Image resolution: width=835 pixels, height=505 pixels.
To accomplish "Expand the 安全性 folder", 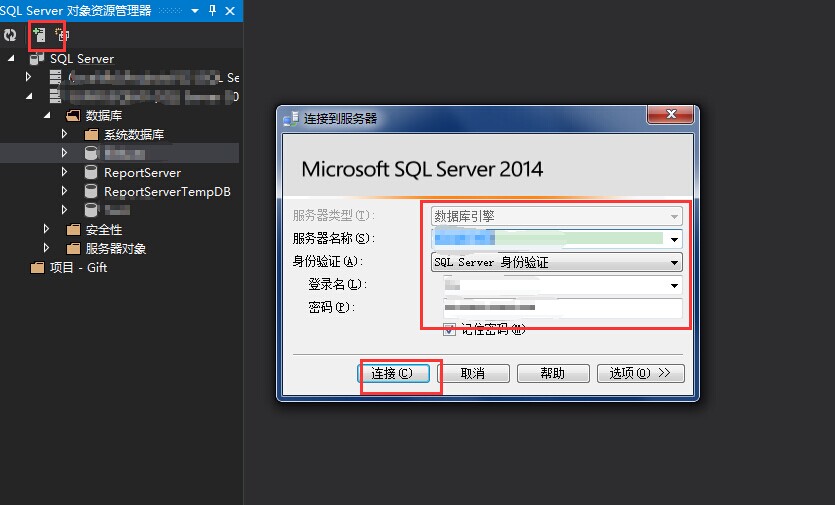I will tap(46, 229).
